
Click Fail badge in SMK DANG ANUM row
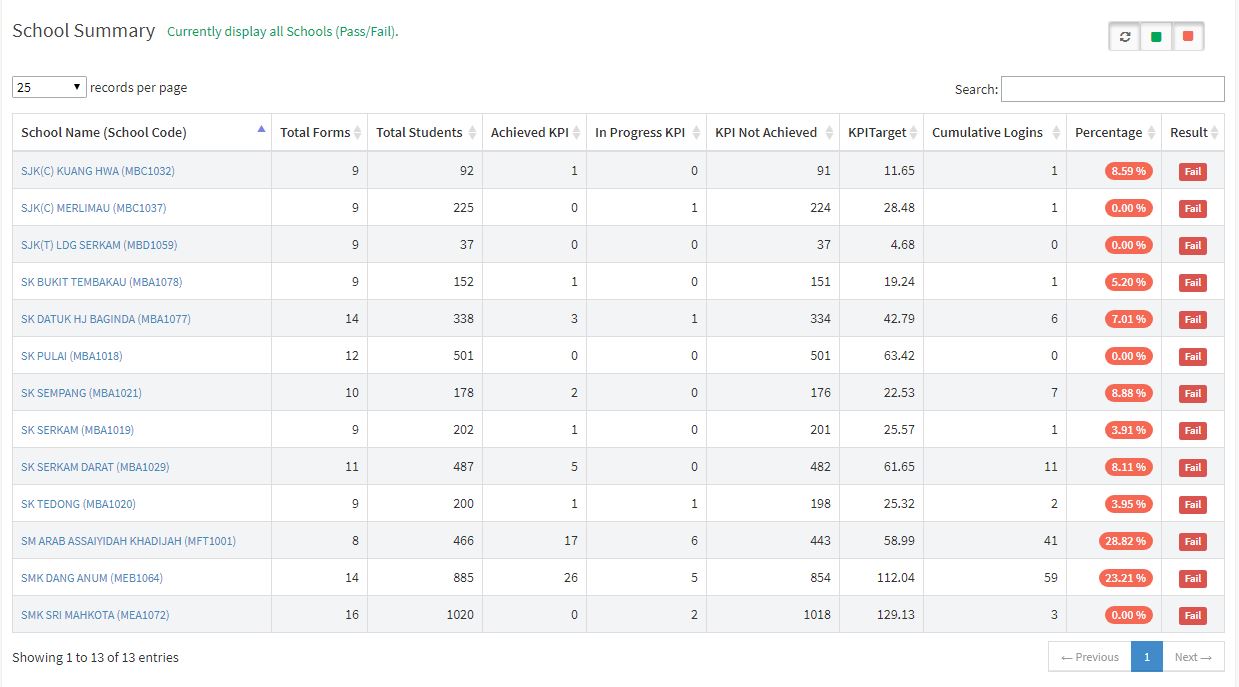pyautogui.click(x=1193, y=579)
